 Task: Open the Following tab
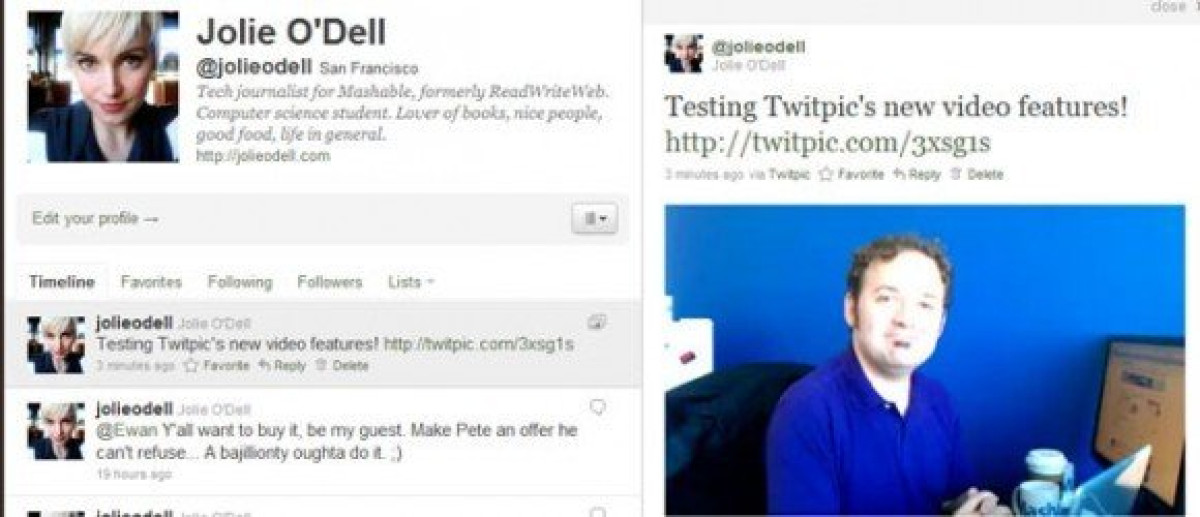pyautogui.click(x=240, y=282)
